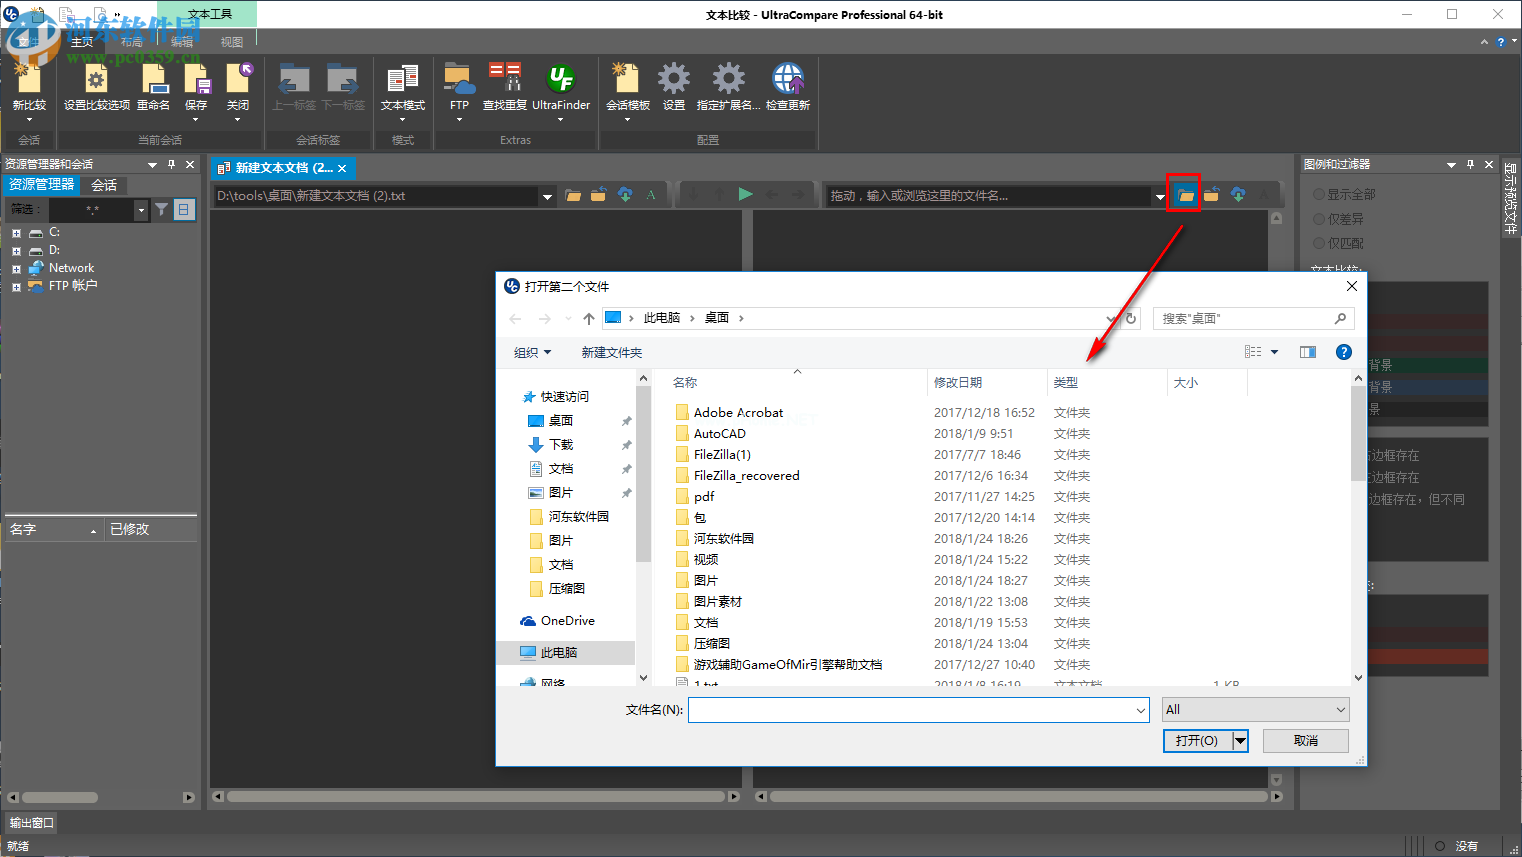The width and height of the screenshot is (1522, 857).
Task: Click the 取消 button
Action: (1305, 740)
